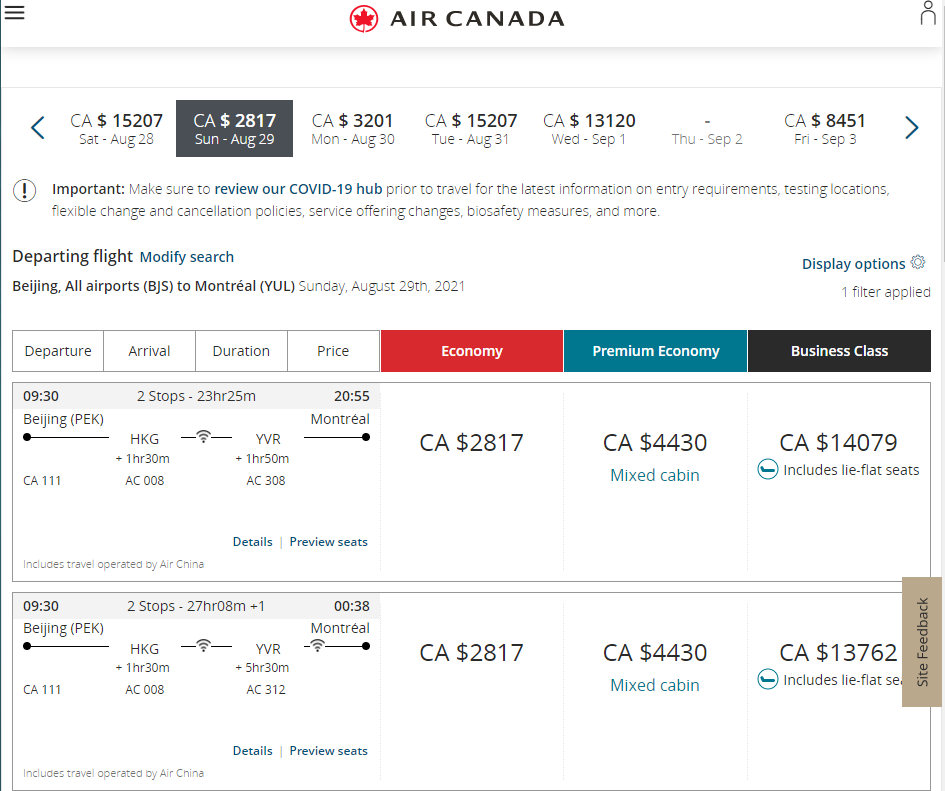The width and height of the screenshot is (945, 791).
Task: Click the previous dates left arrow
Action: point(38,128)
